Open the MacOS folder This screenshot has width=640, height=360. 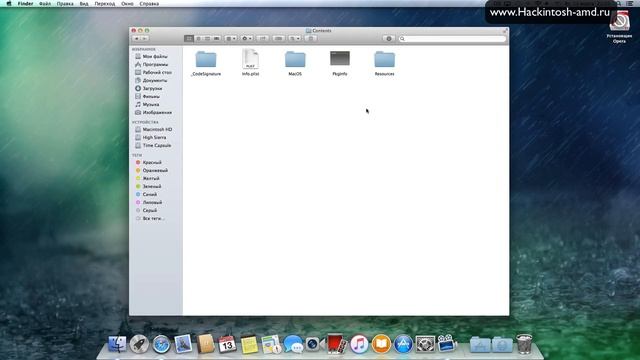pos(295,63)
